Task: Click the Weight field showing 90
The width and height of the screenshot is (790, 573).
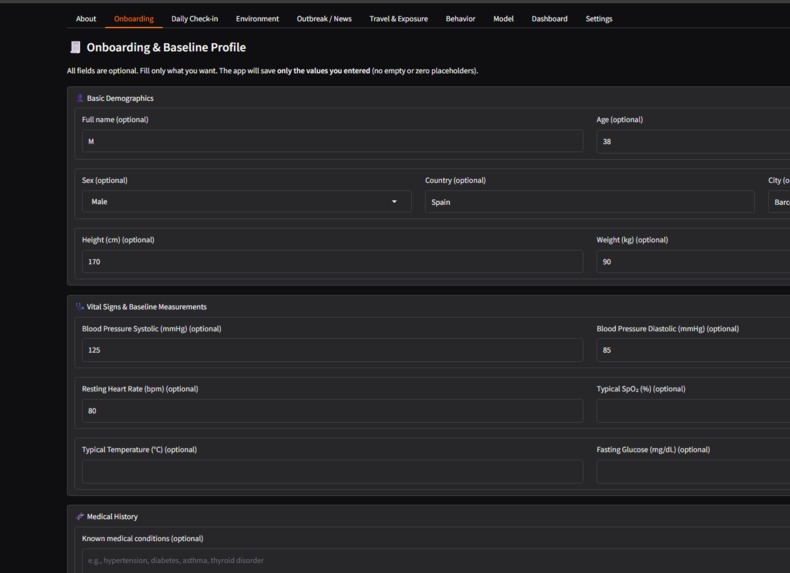Action: coord(693,262)
